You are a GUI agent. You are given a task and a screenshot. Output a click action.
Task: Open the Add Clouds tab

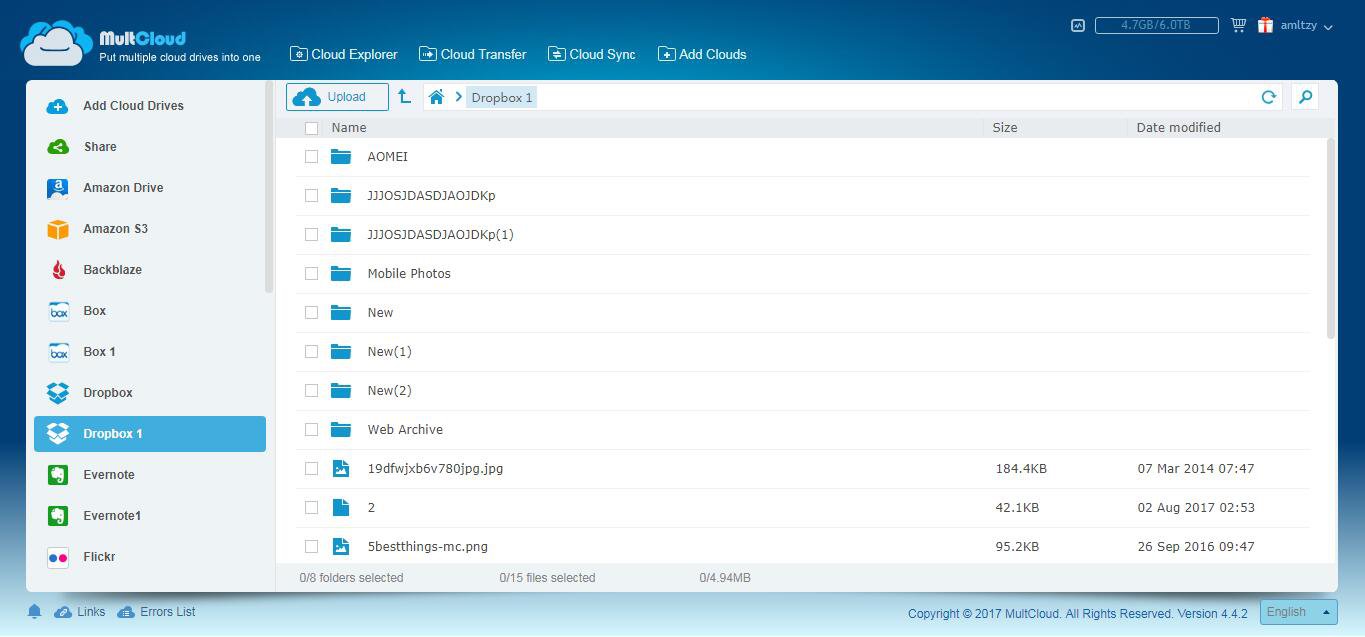pos(702,54)
